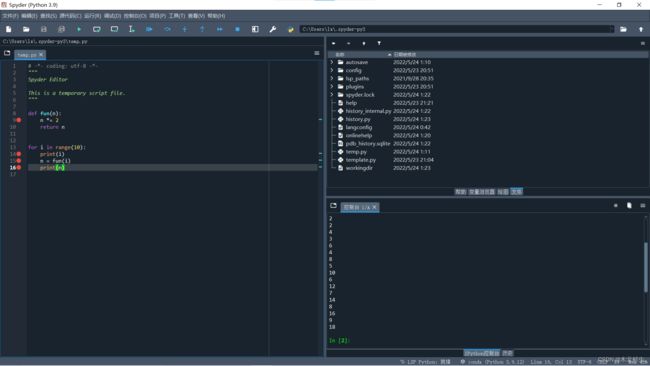The image size is (650, 366).
Task: Click LSP Python status in status bar
Action: (x=425, y=362)
